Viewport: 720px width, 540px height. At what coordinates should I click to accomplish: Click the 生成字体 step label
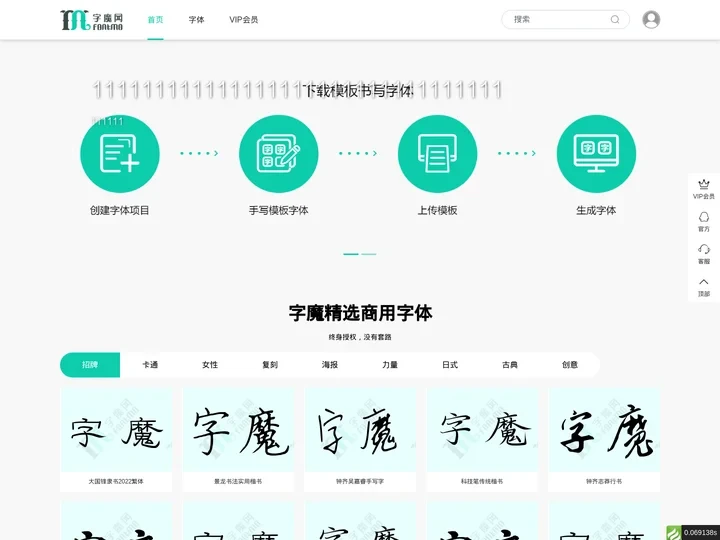pyautogui.click(x=596, y=210)
